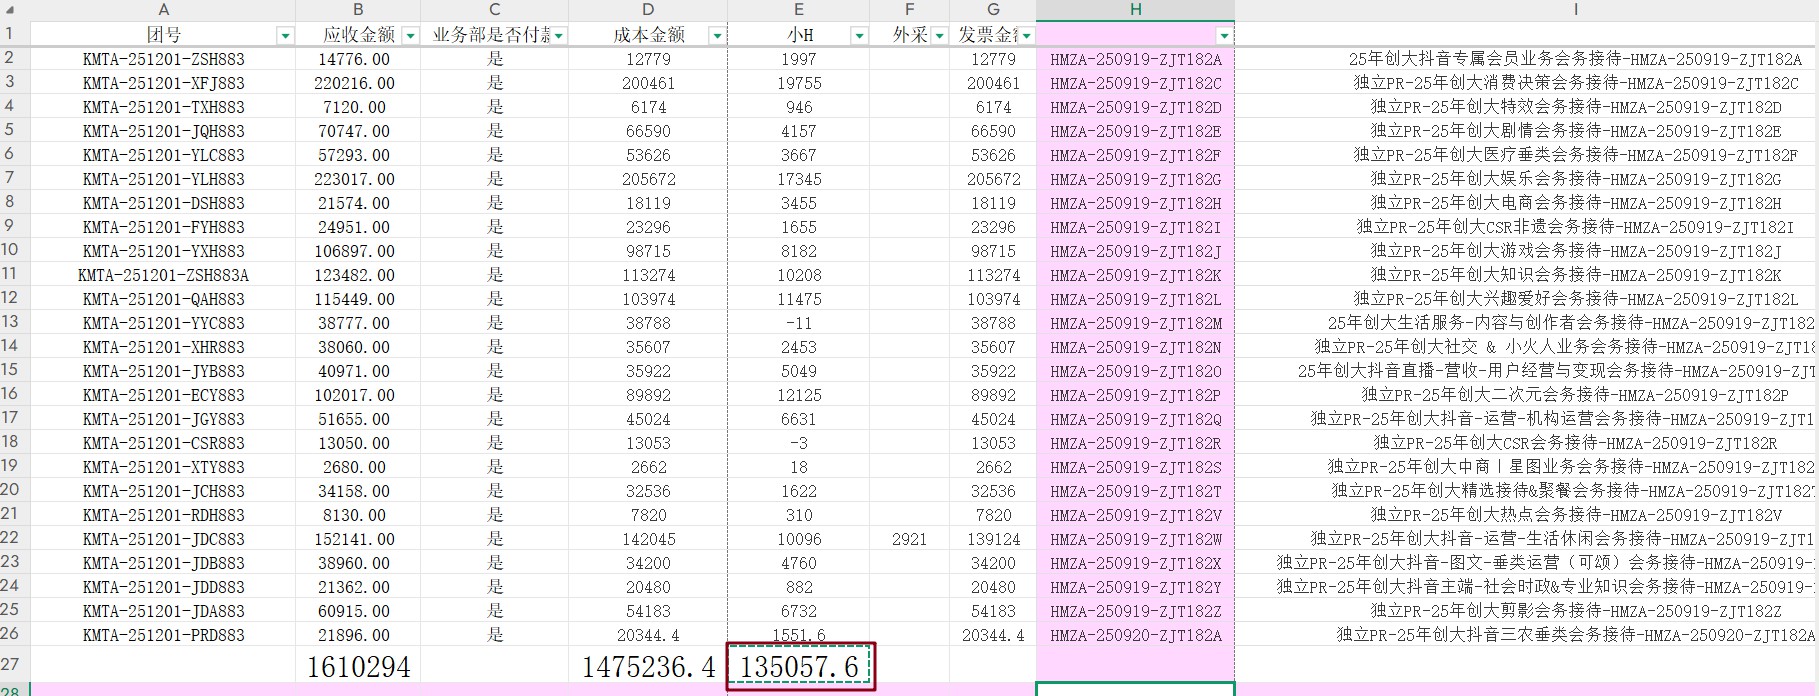The width and height of the screenshot is (1819, 696).
Task: Click the 小H column filter arrow
Action: (858, 36)
